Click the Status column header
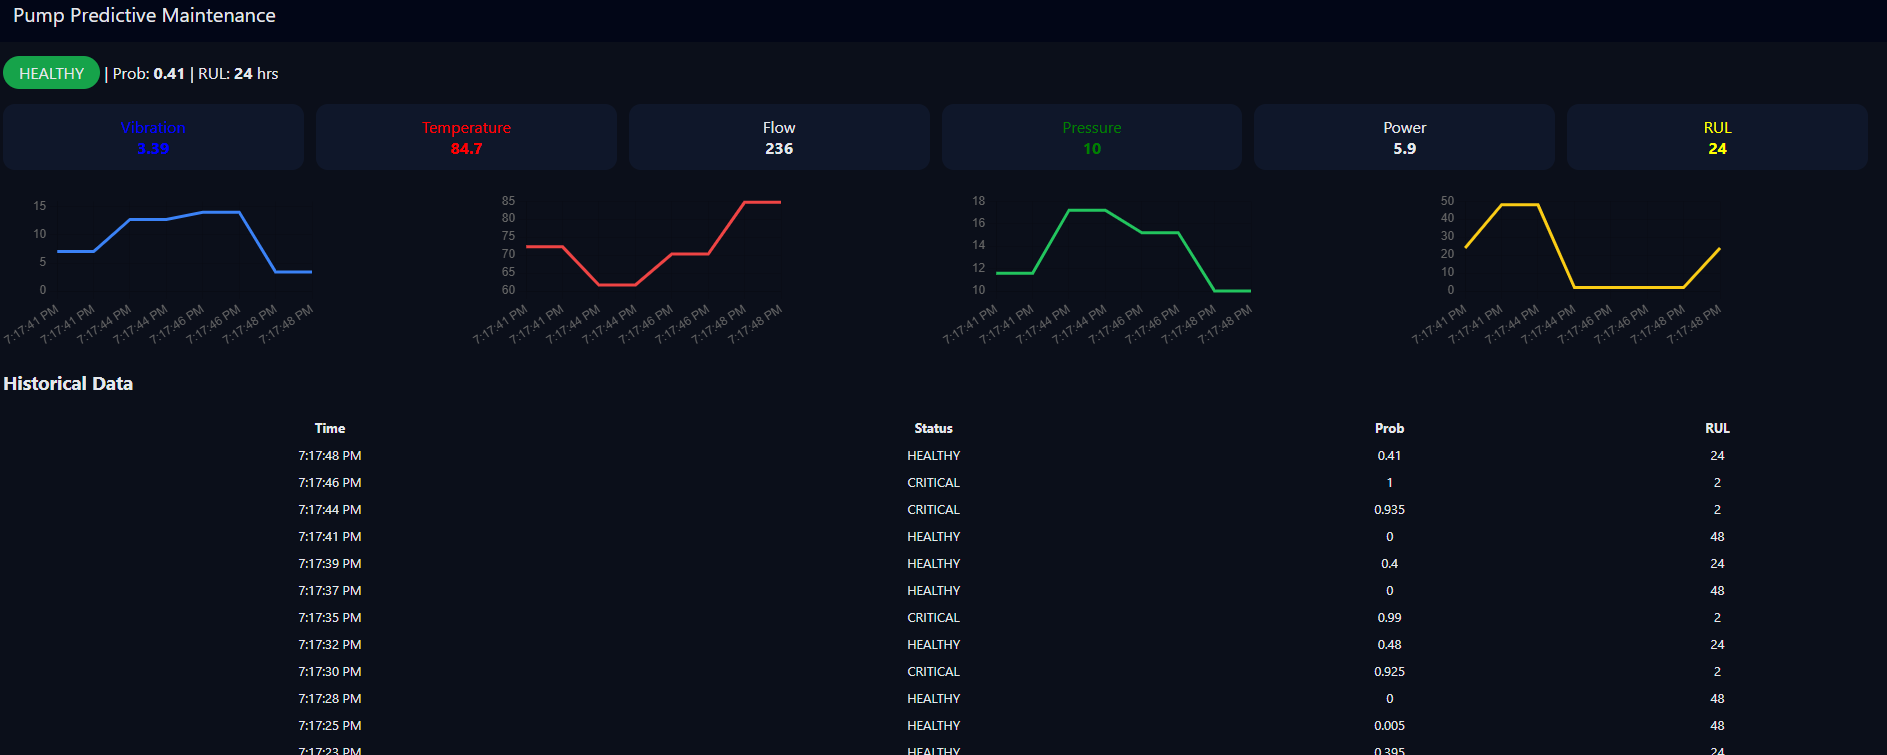 coord(933,428)
